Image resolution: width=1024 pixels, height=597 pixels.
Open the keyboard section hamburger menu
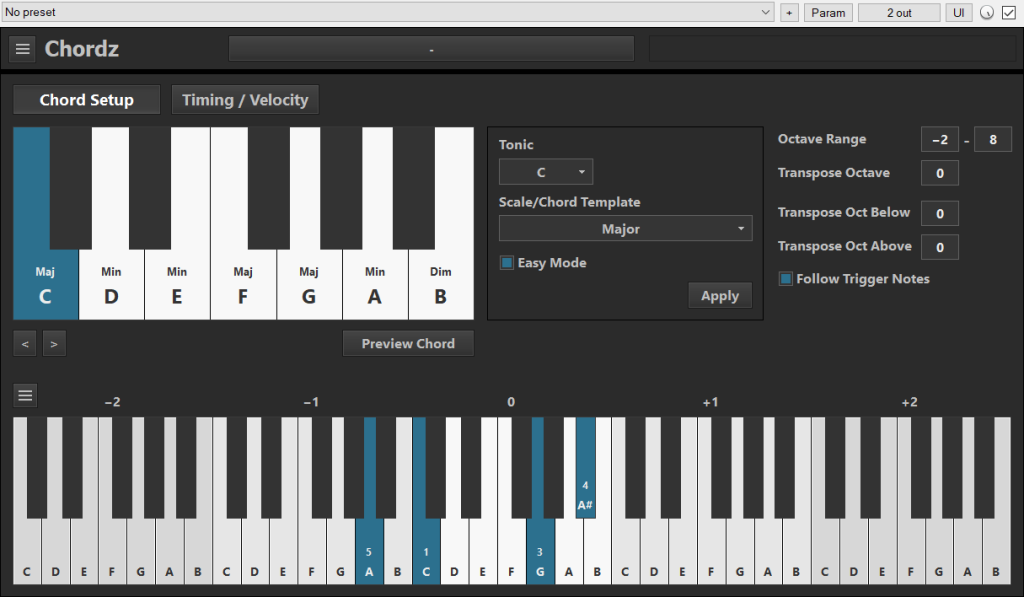(x=25, y=395)
